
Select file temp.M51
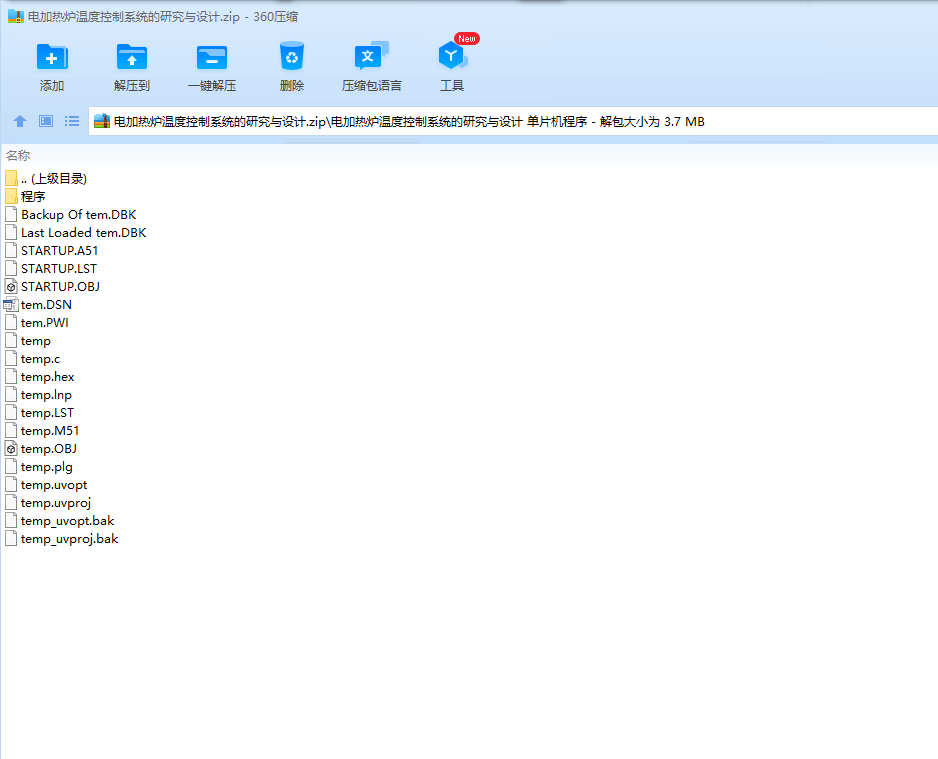click(x=50, y=431)
